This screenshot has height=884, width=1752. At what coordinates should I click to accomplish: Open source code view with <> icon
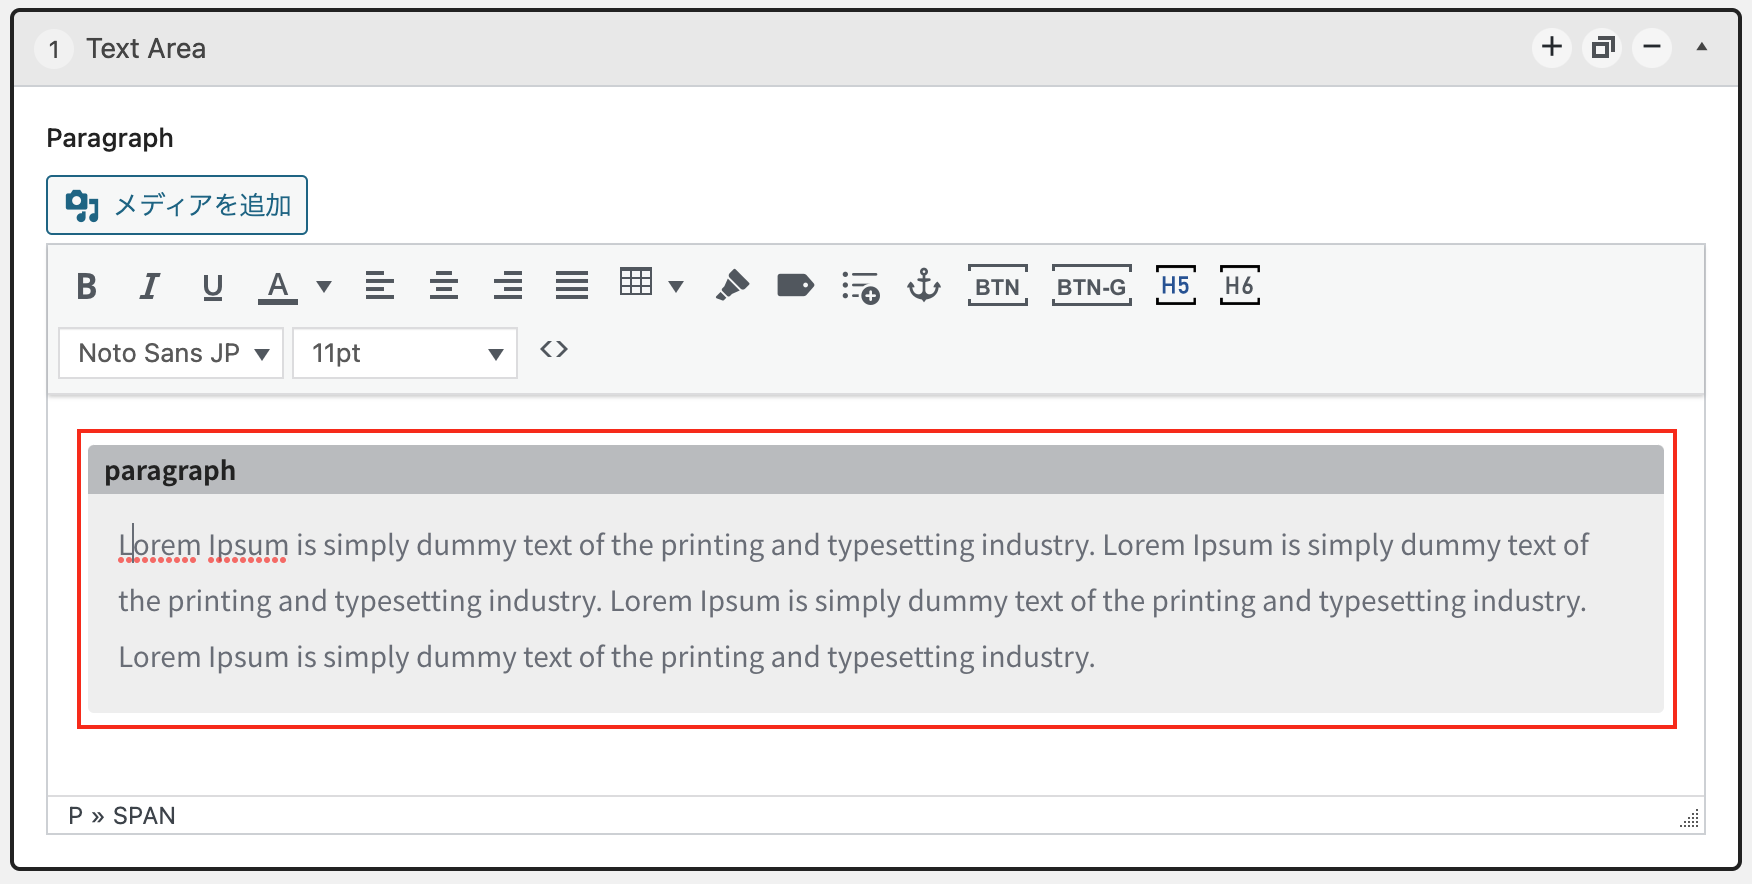pyautogui.click(x=554, y=350)
